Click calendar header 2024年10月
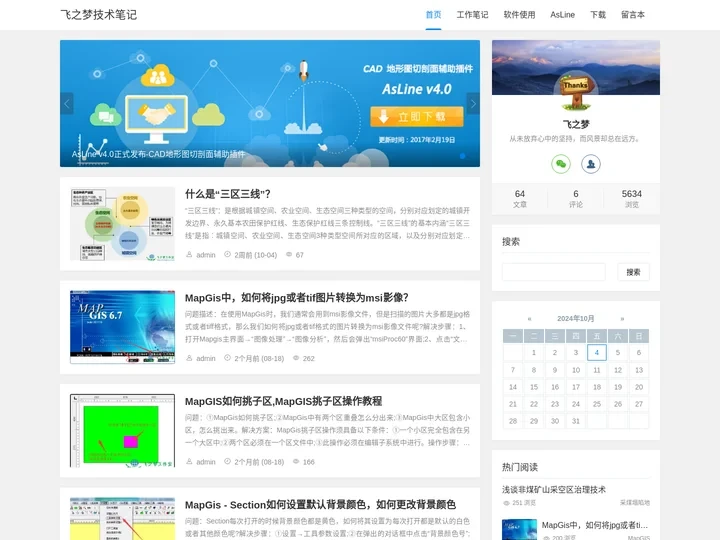 point(576,318)
